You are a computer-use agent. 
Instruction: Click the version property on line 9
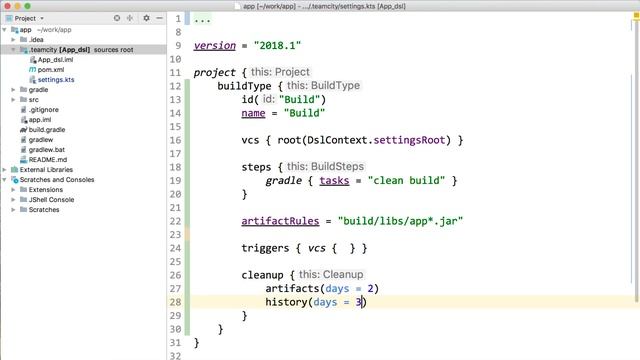pos(215,45)
